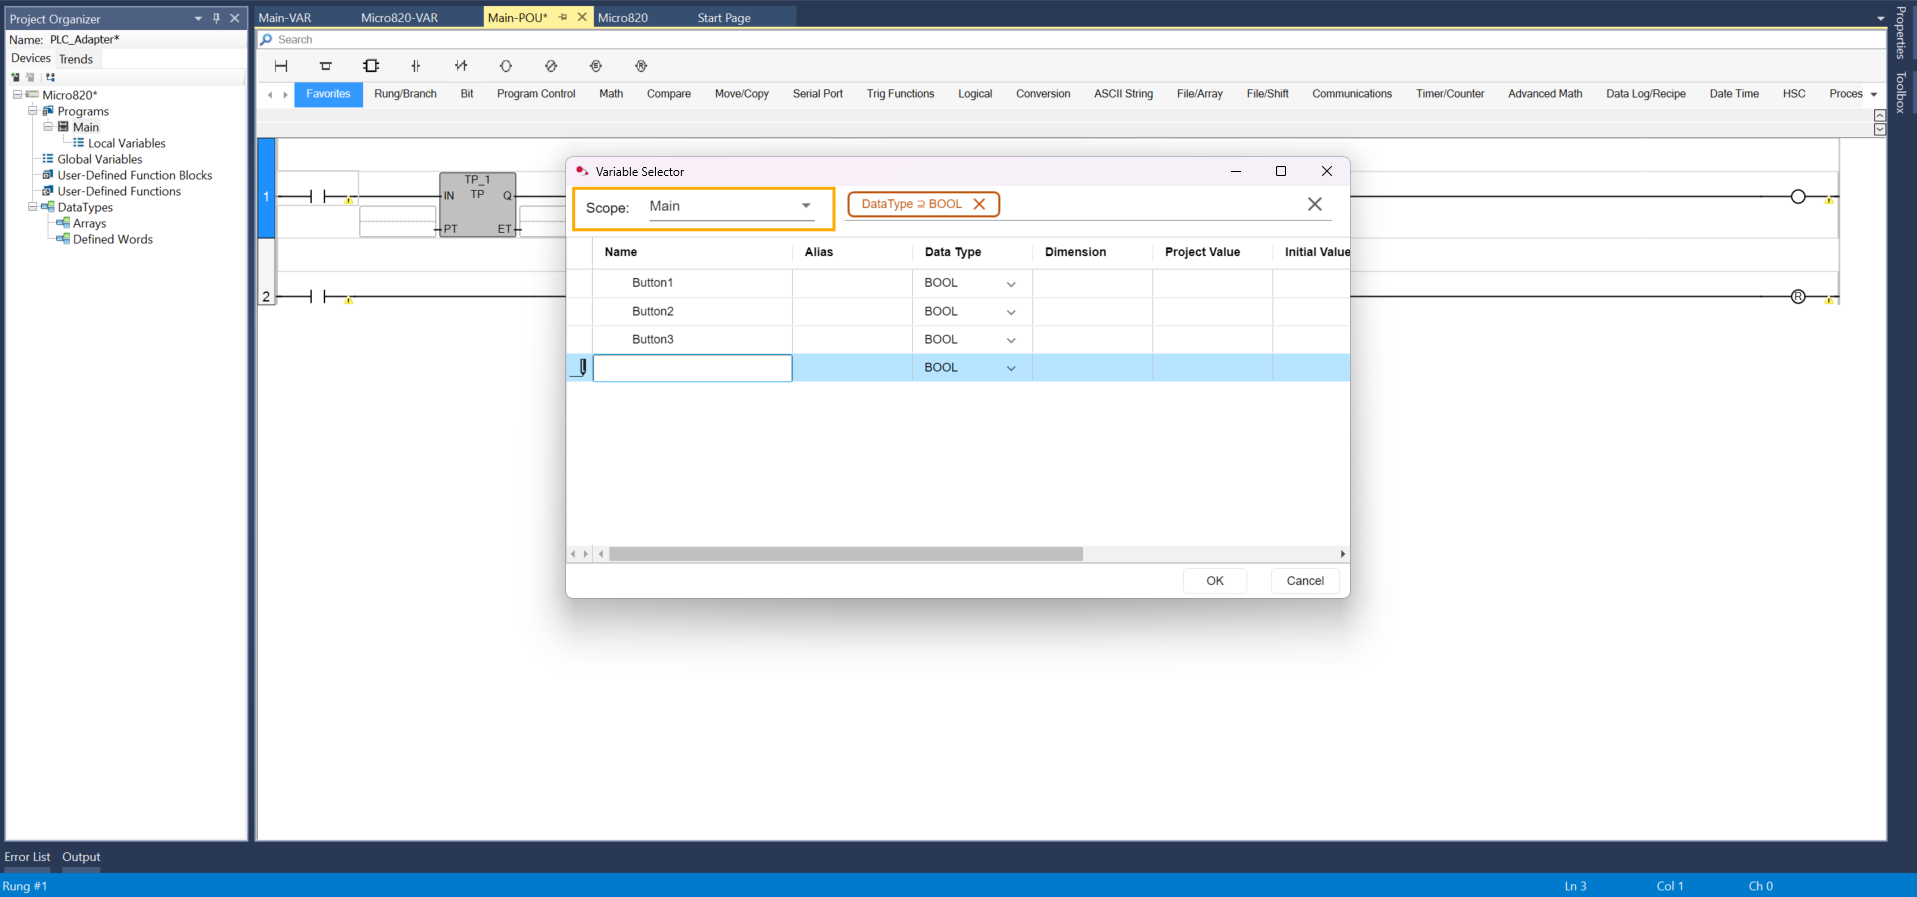The width and height of the screenshot is (1917, 897).
Task: Remove the DataType BOOL filter chip
Action: click(979, 204)
